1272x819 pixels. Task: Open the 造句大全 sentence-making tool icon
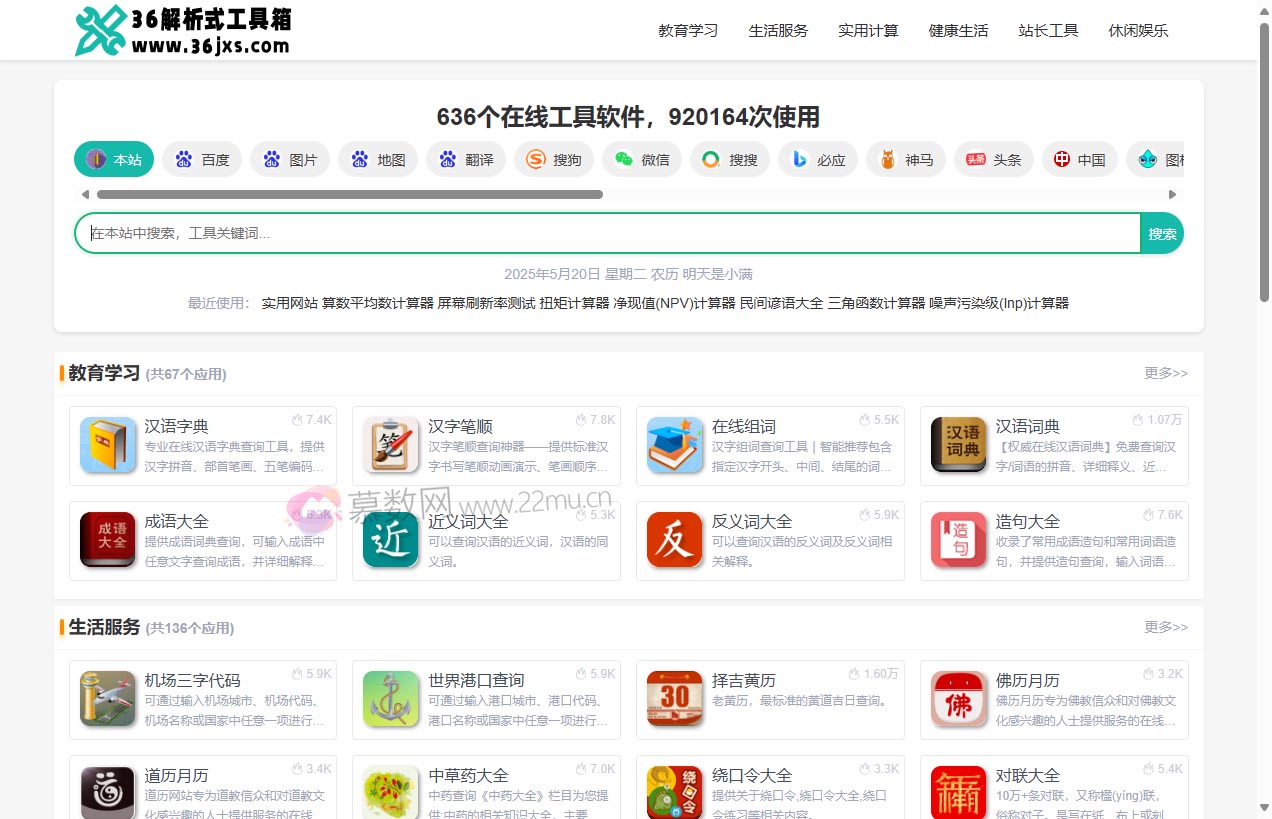tap(958, 541)
